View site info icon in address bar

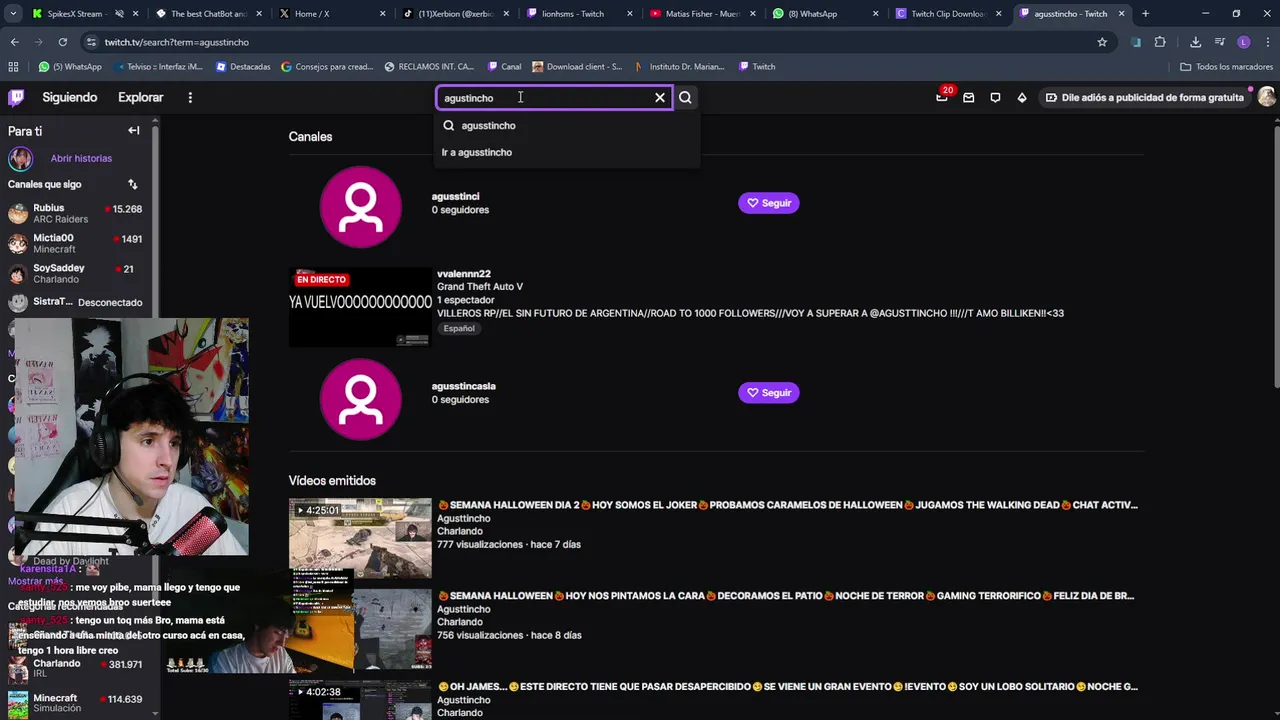click(x=91, y=42)
